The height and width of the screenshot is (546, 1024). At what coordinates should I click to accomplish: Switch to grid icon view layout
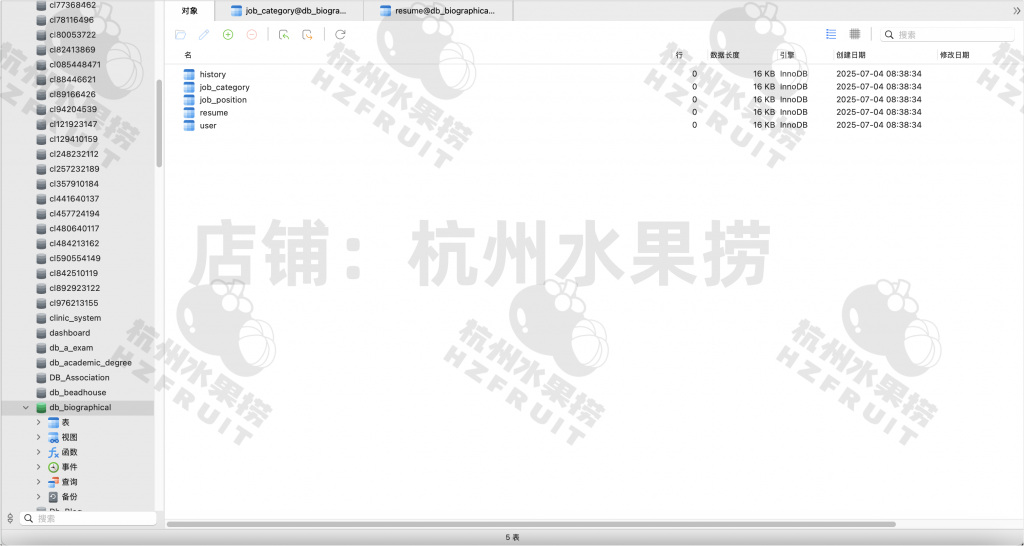click(855, 34)
